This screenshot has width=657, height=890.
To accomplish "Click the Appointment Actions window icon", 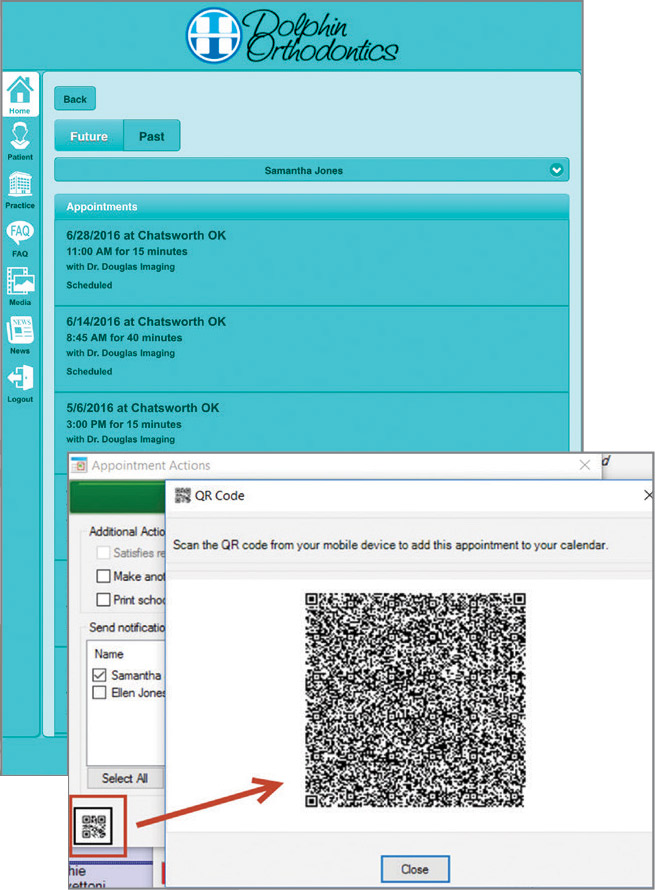I will pyautogui.click(x=79, y=465).
